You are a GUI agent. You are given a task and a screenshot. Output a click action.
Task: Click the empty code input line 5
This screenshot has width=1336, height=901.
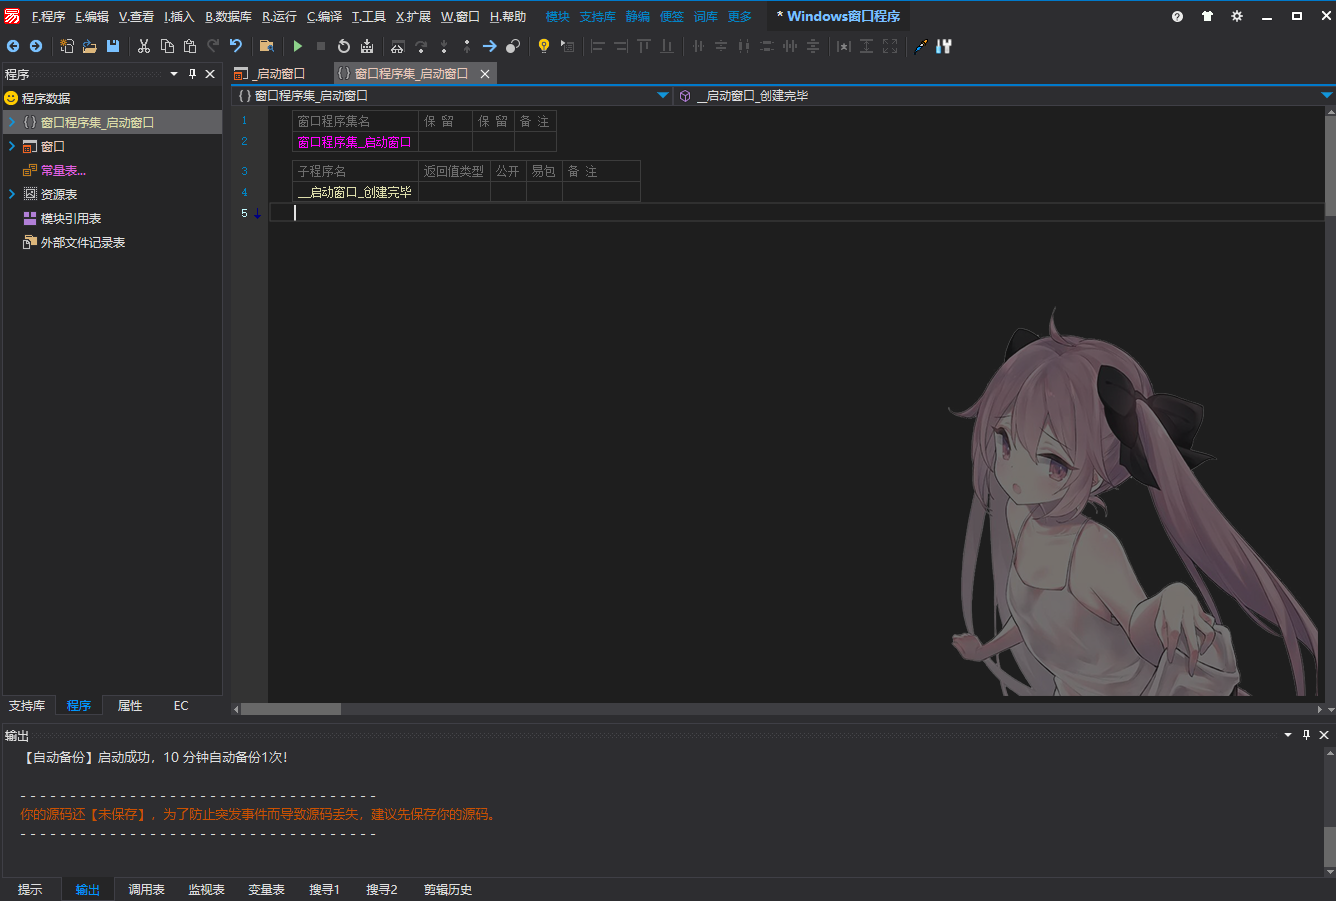click(x=796, y=213)
